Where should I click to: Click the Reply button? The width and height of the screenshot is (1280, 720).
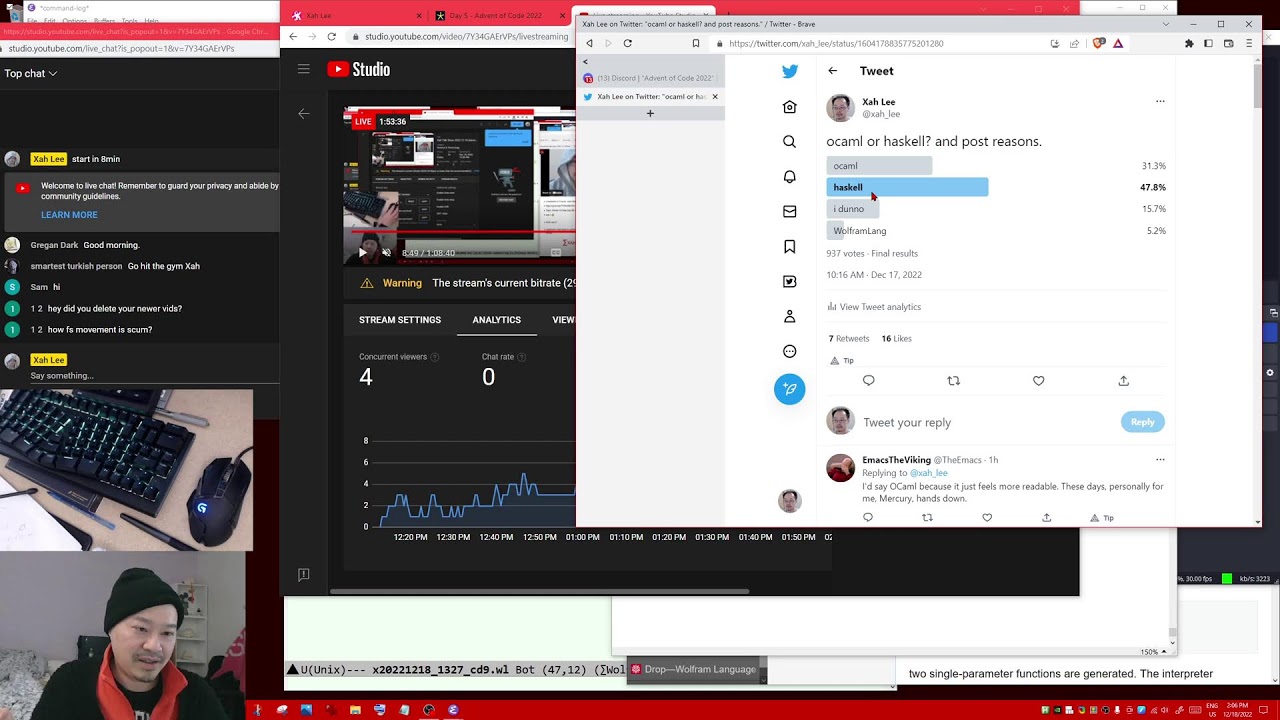tap(1142, 422)
